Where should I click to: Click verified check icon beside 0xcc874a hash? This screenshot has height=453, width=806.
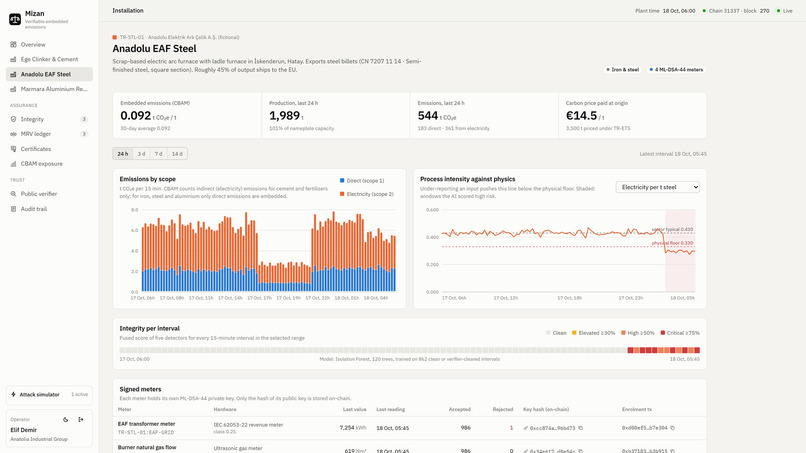[x=526, y=428]
